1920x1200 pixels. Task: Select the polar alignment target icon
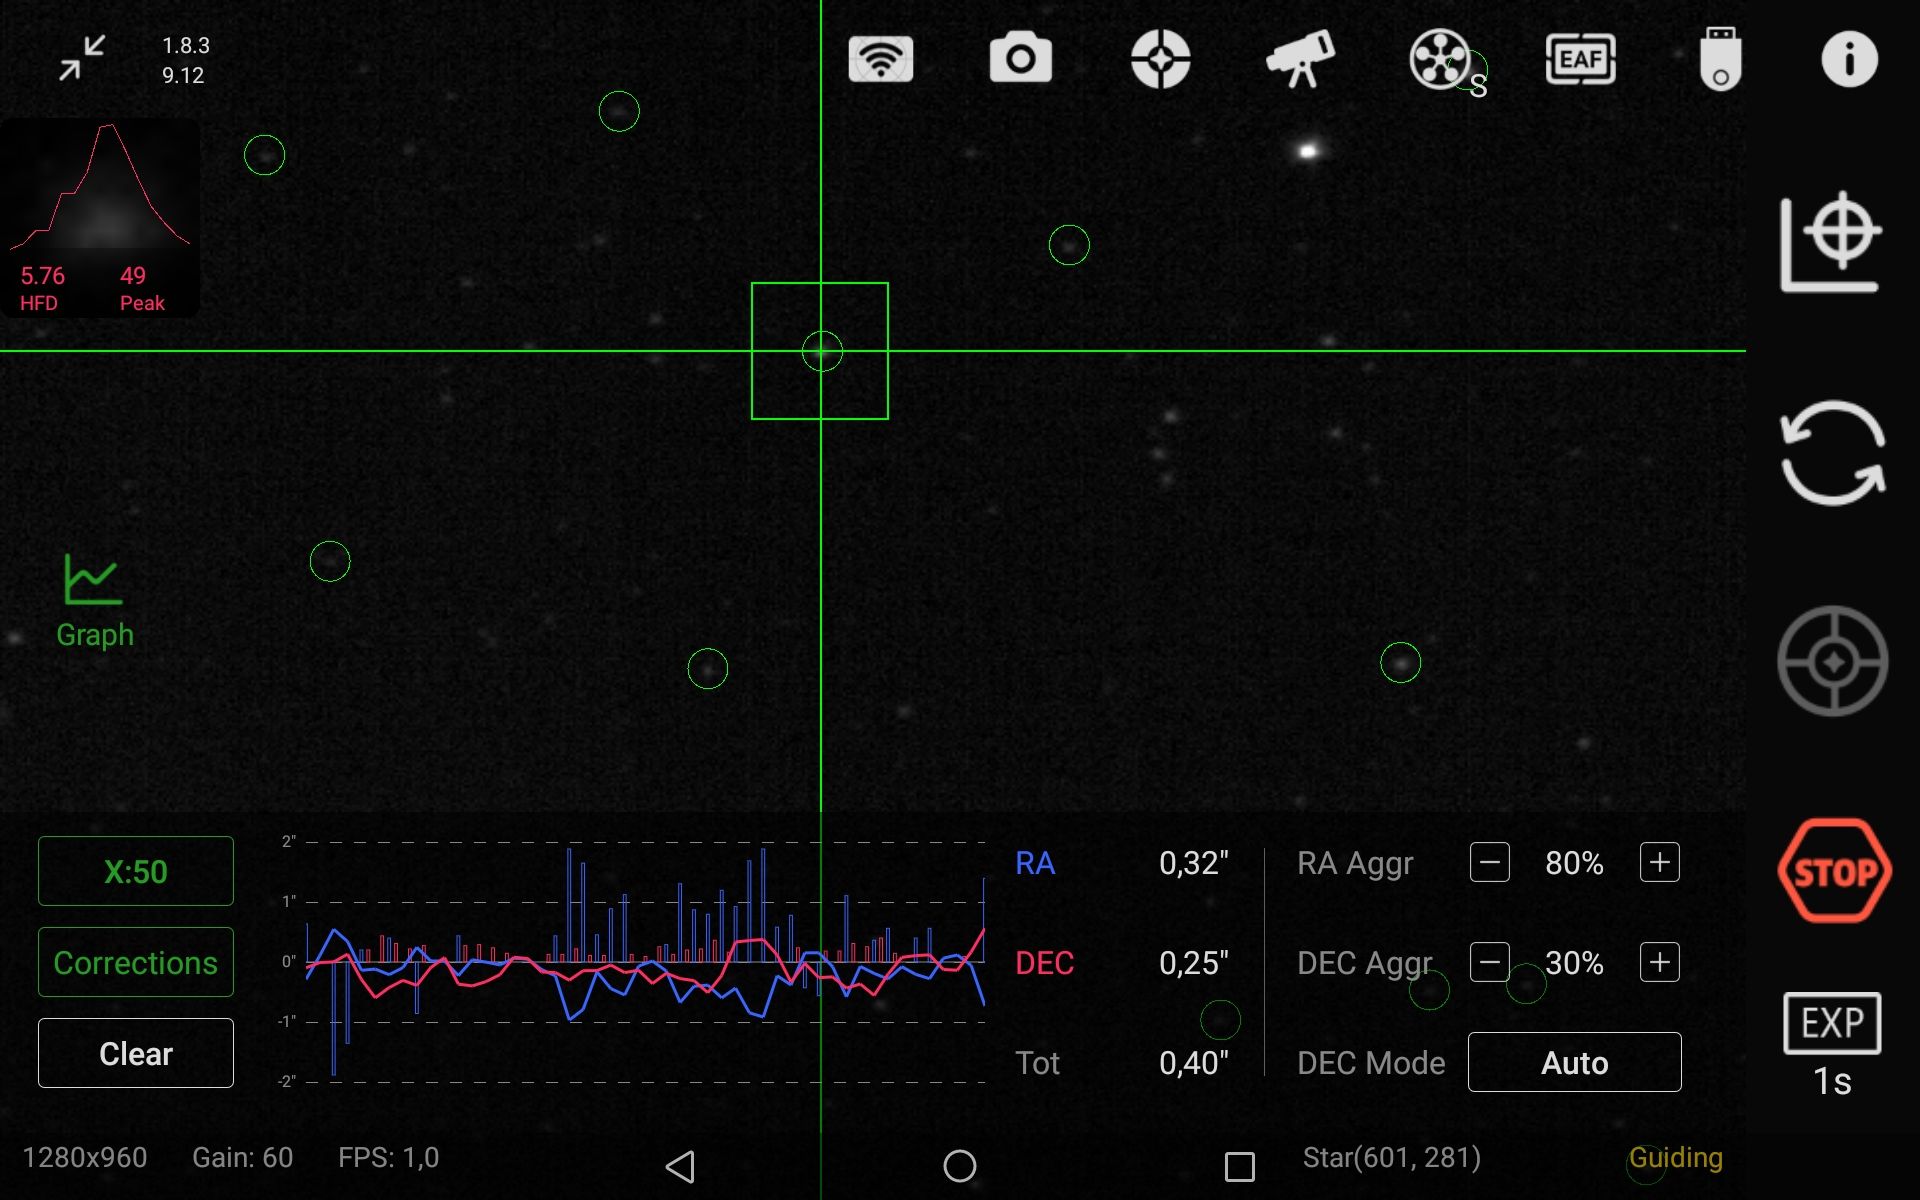1831,241
